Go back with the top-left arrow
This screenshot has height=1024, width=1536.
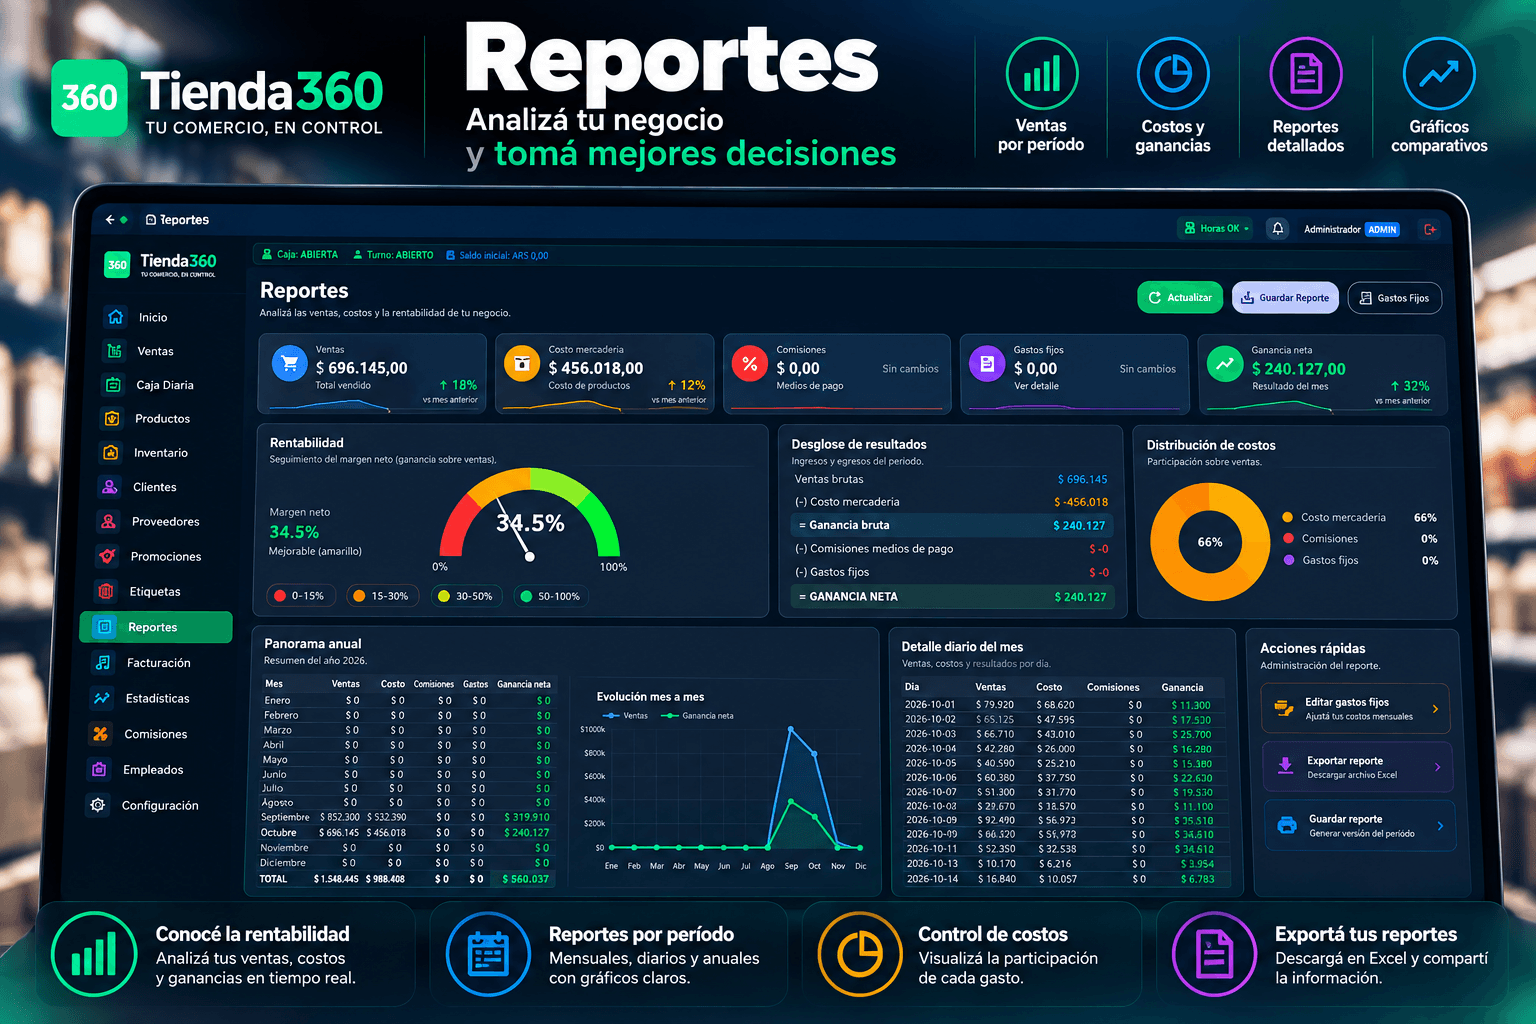point(110,219)
